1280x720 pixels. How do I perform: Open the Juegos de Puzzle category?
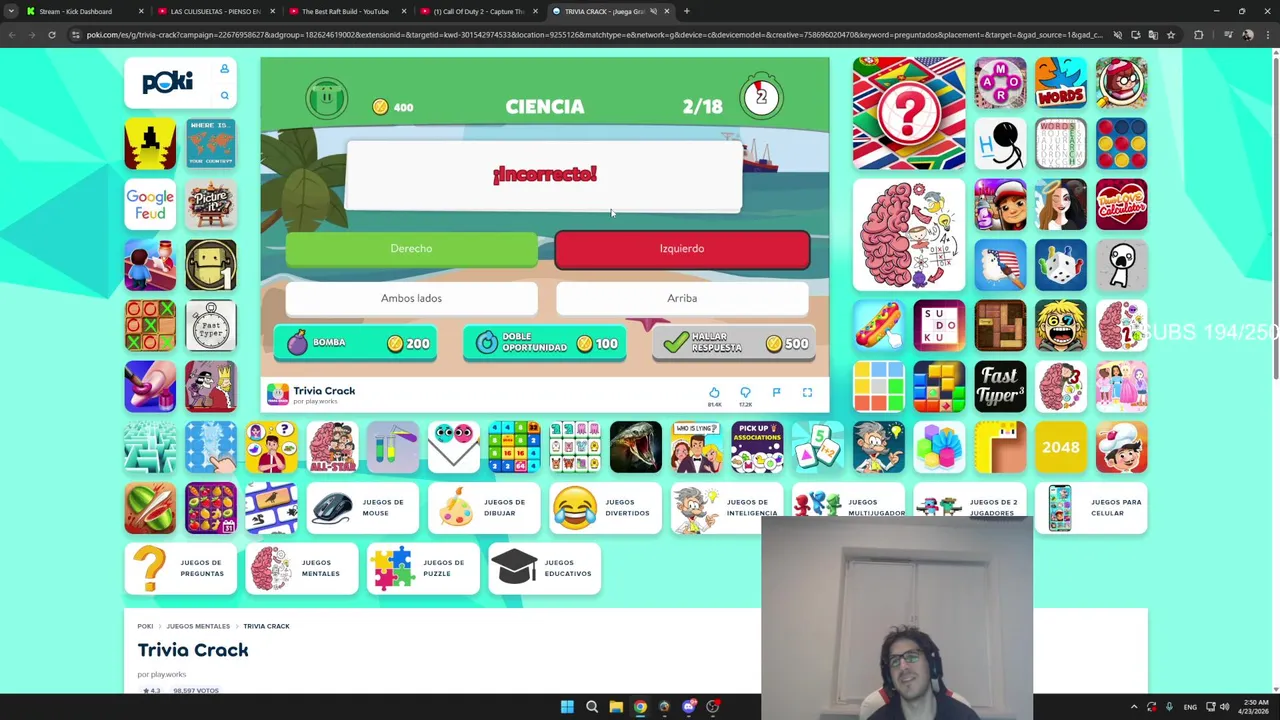pos(423,568)
